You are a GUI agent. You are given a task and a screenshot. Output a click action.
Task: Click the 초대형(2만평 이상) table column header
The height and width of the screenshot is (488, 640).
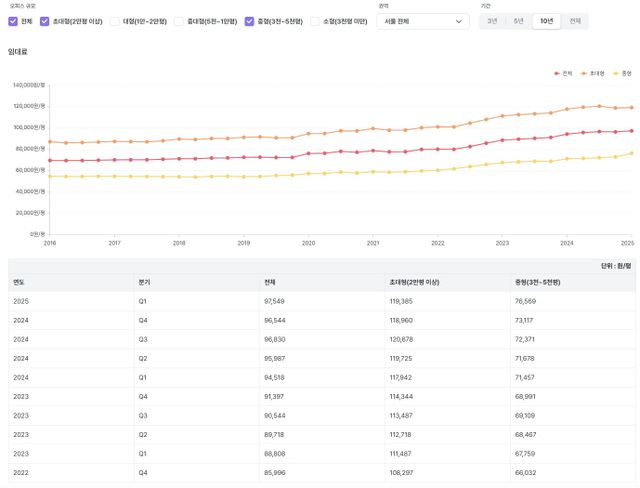(x=414, y=282)
